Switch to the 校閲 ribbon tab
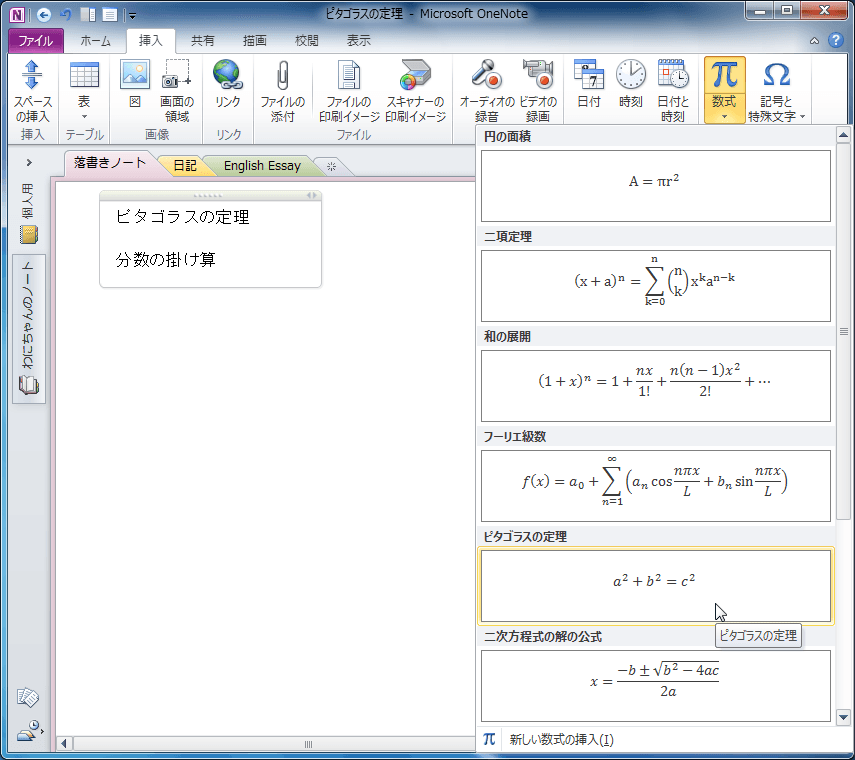This screenshot has height=760, width=855. (x=306, y=41)
